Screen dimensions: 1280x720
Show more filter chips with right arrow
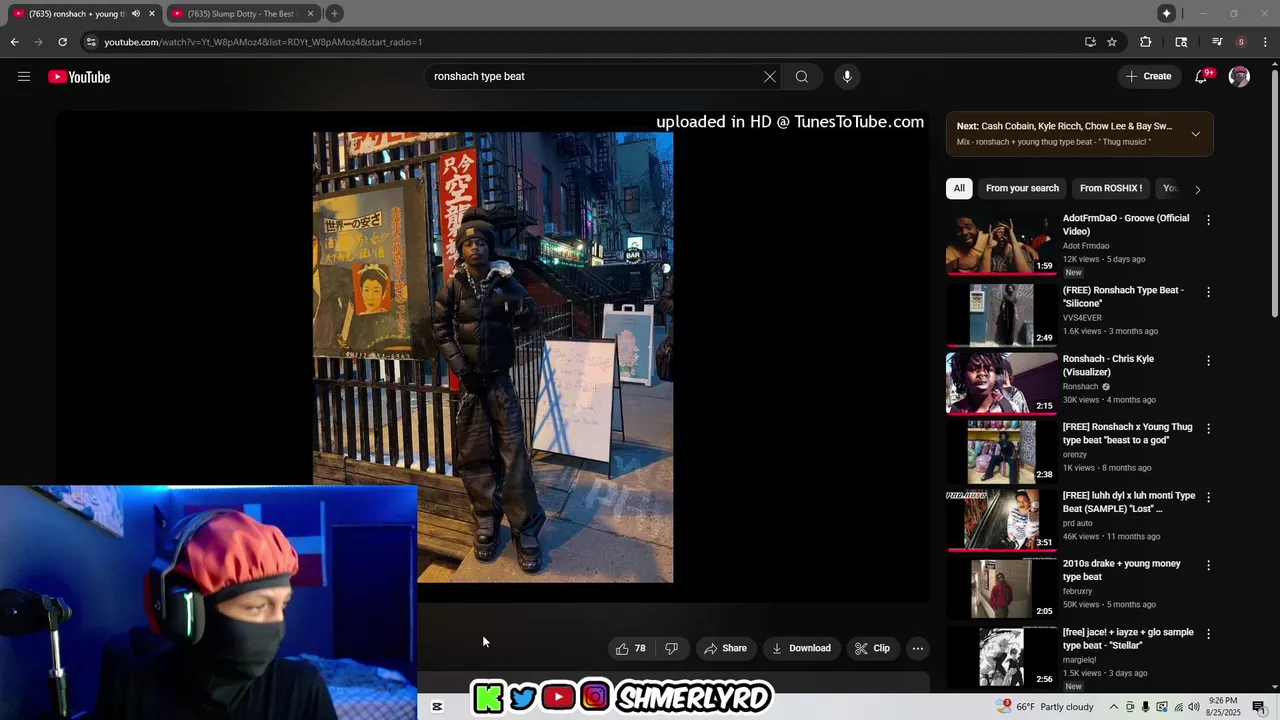[1198, 189]
